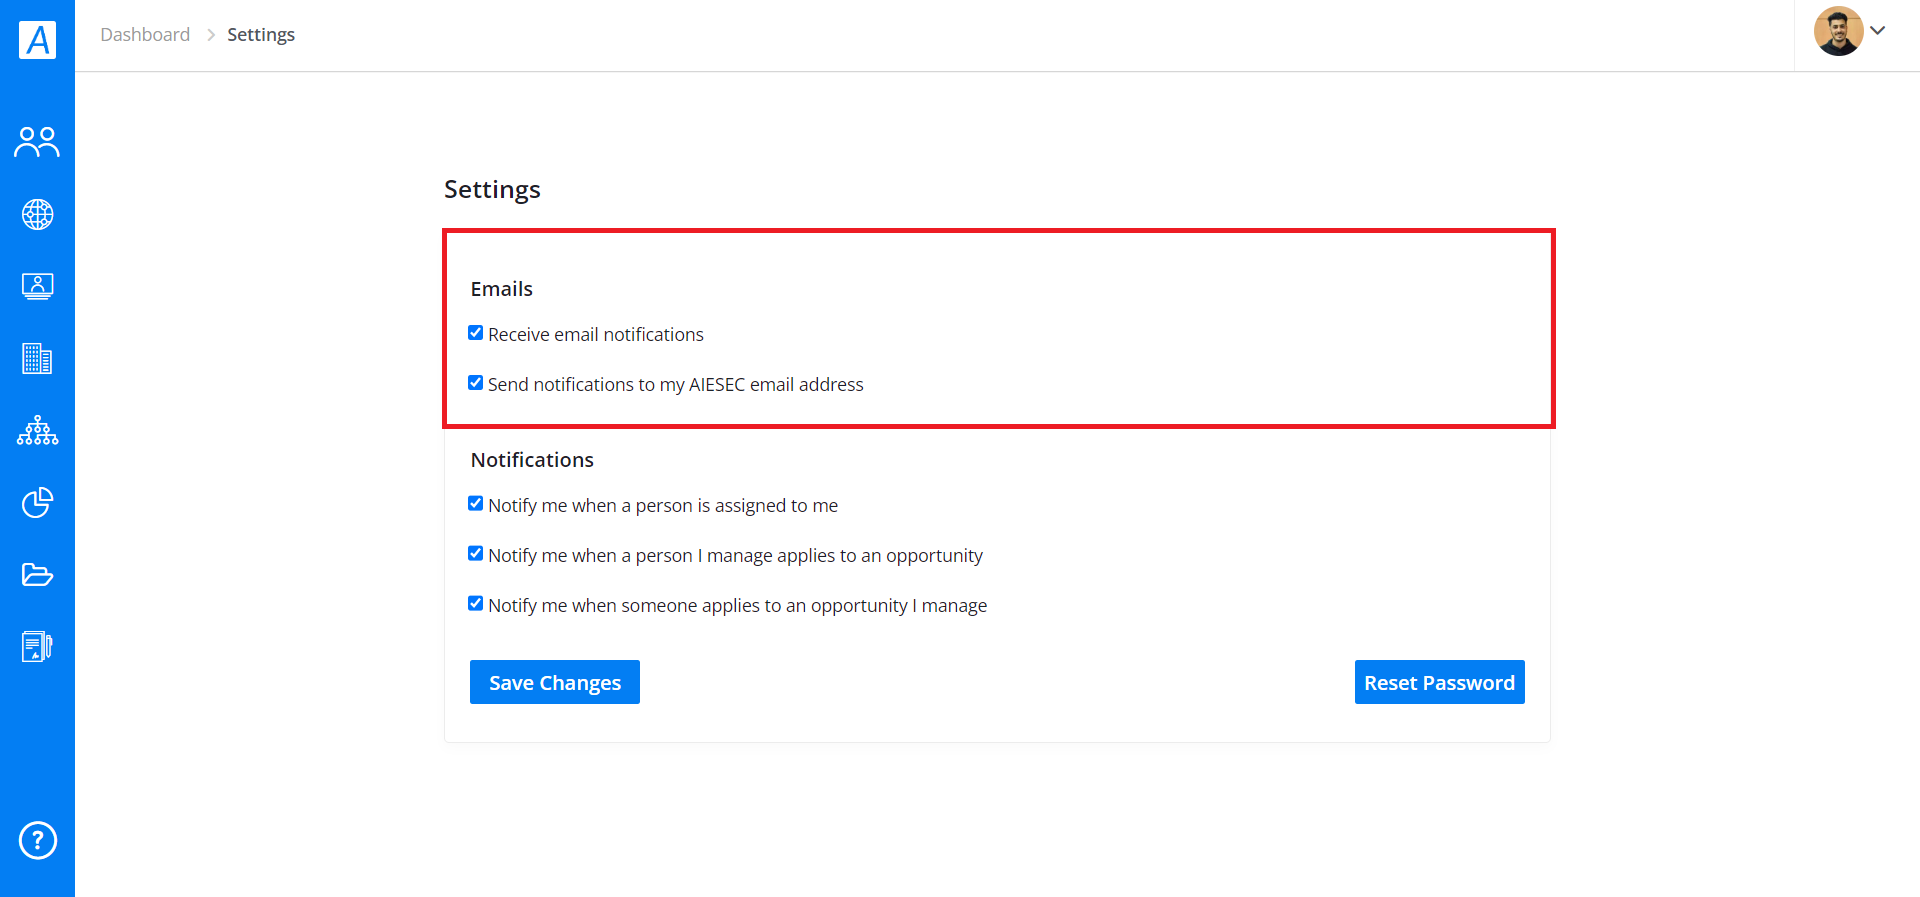
Task: Open the monitor with person sidebar icon
Action: point(37,286)
